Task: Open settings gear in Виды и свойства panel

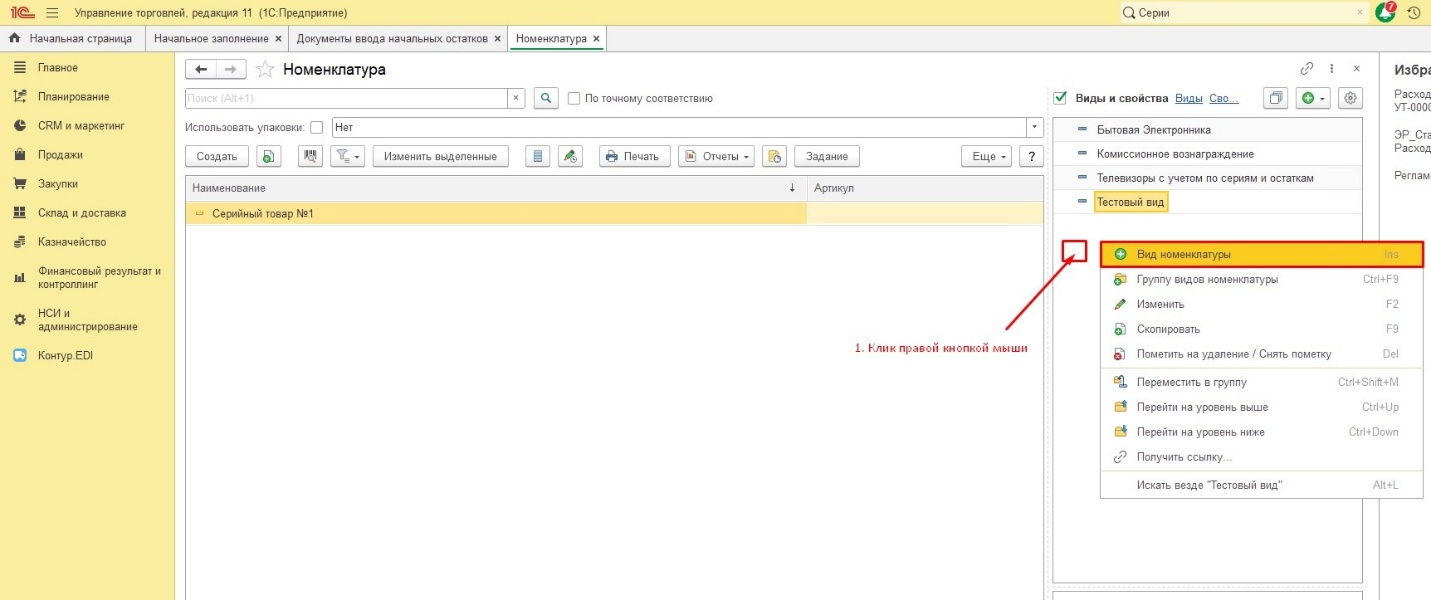Action: pos(1351,98)
